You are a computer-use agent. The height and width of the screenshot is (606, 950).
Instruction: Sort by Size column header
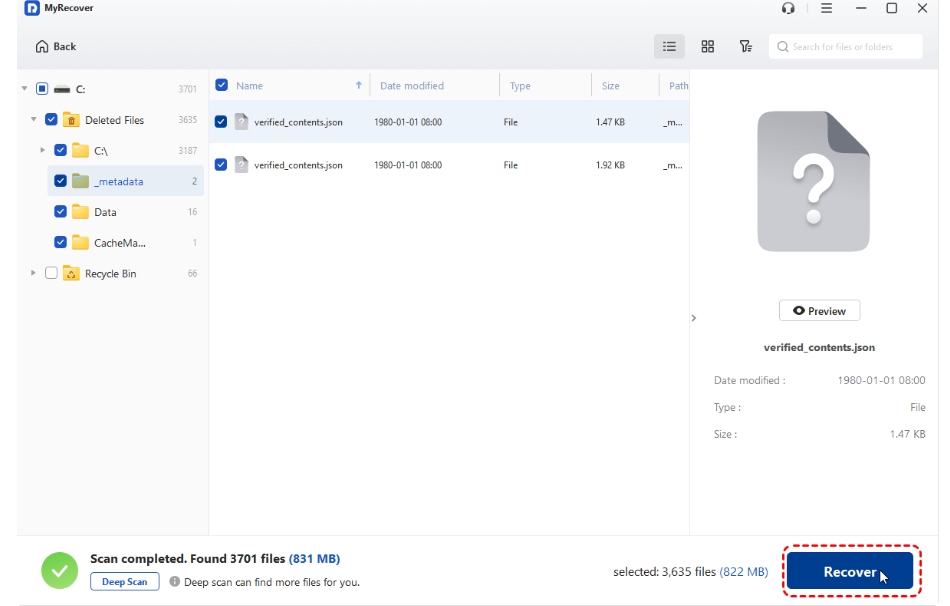click(610, 86)
